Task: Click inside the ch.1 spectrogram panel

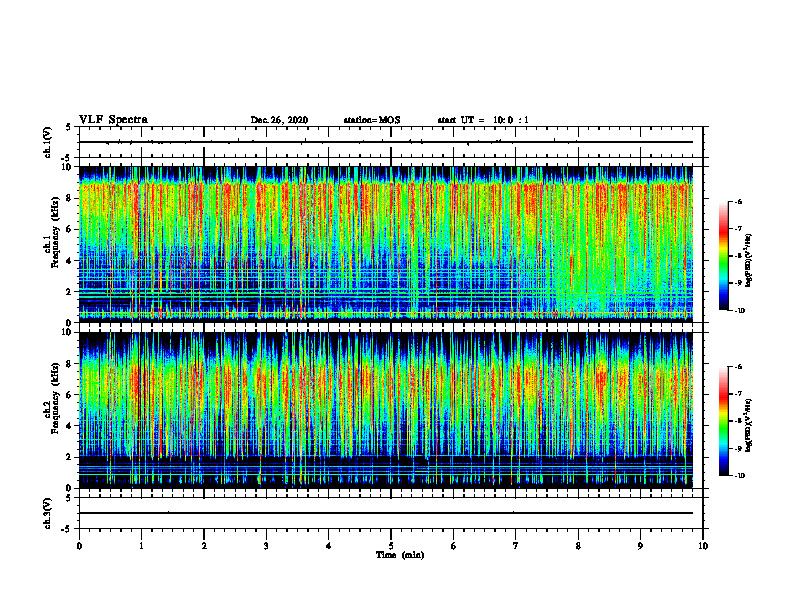Action: [x=386, y=244]
